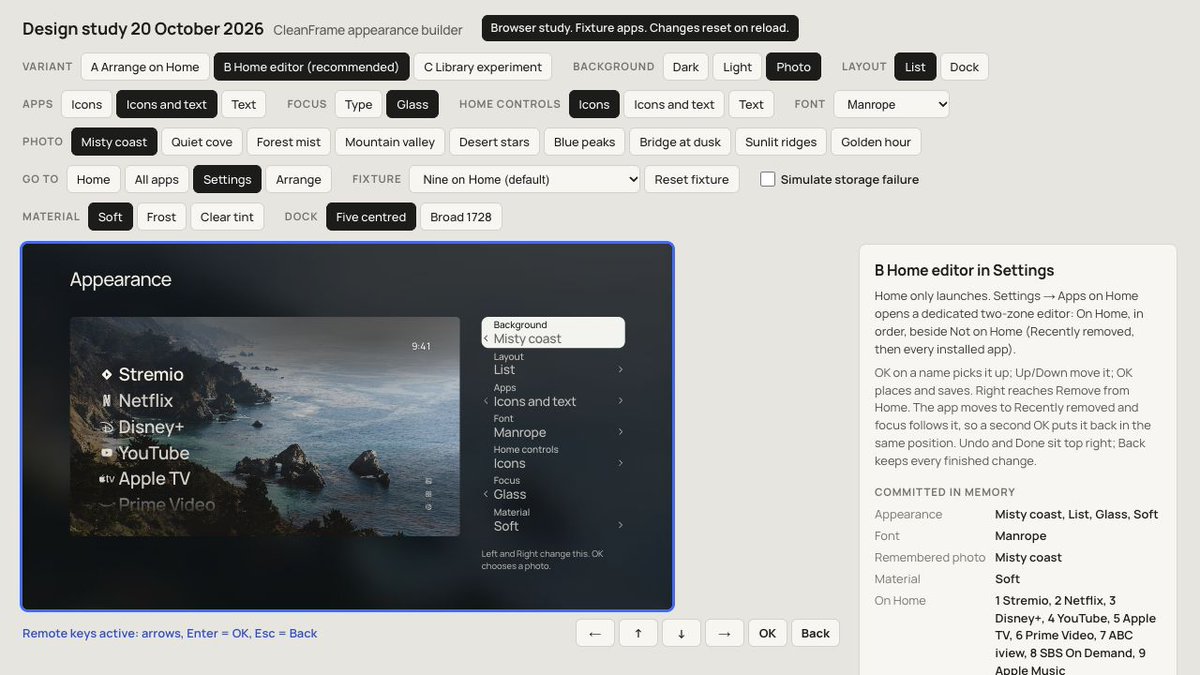Open the Font dropdown showing Manrope
The image size is (1200, 675).
point(893,104)
